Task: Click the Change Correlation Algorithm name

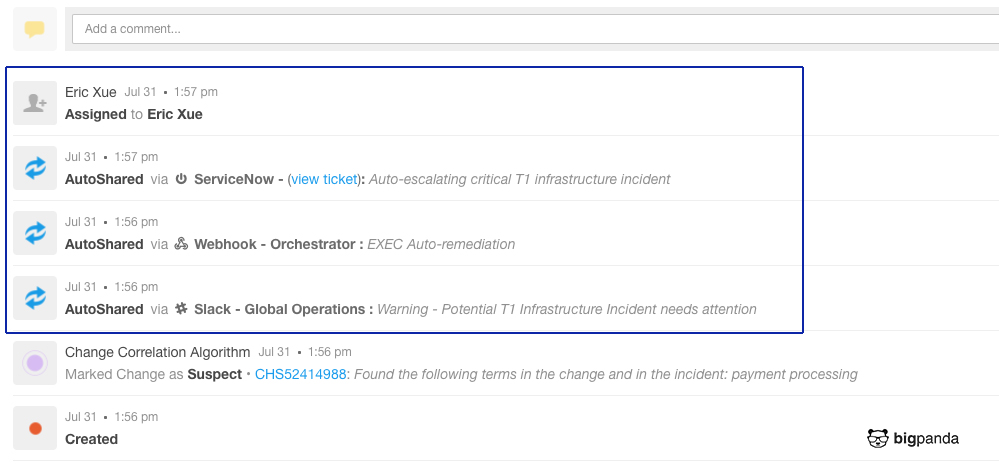Action: pos(157,352)
